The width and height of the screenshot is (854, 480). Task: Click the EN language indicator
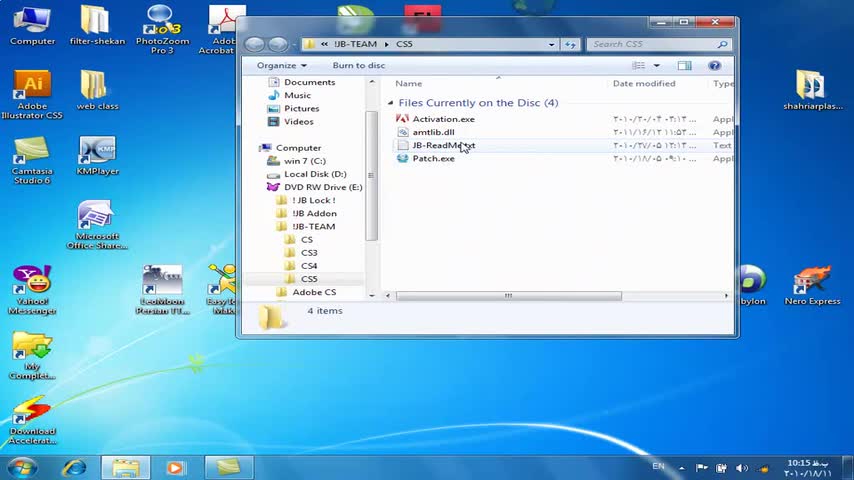[x=658, y=466]
